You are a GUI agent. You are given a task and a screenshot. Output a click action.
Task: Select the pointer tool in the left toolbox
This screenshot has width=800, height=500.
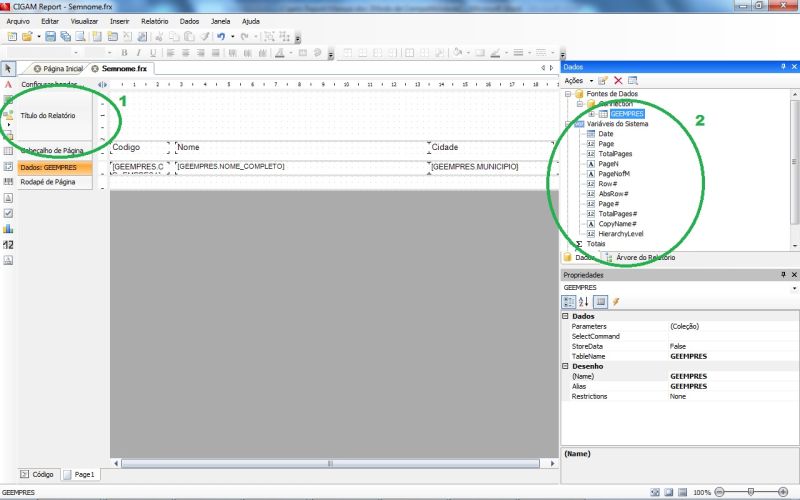(8, 68)
